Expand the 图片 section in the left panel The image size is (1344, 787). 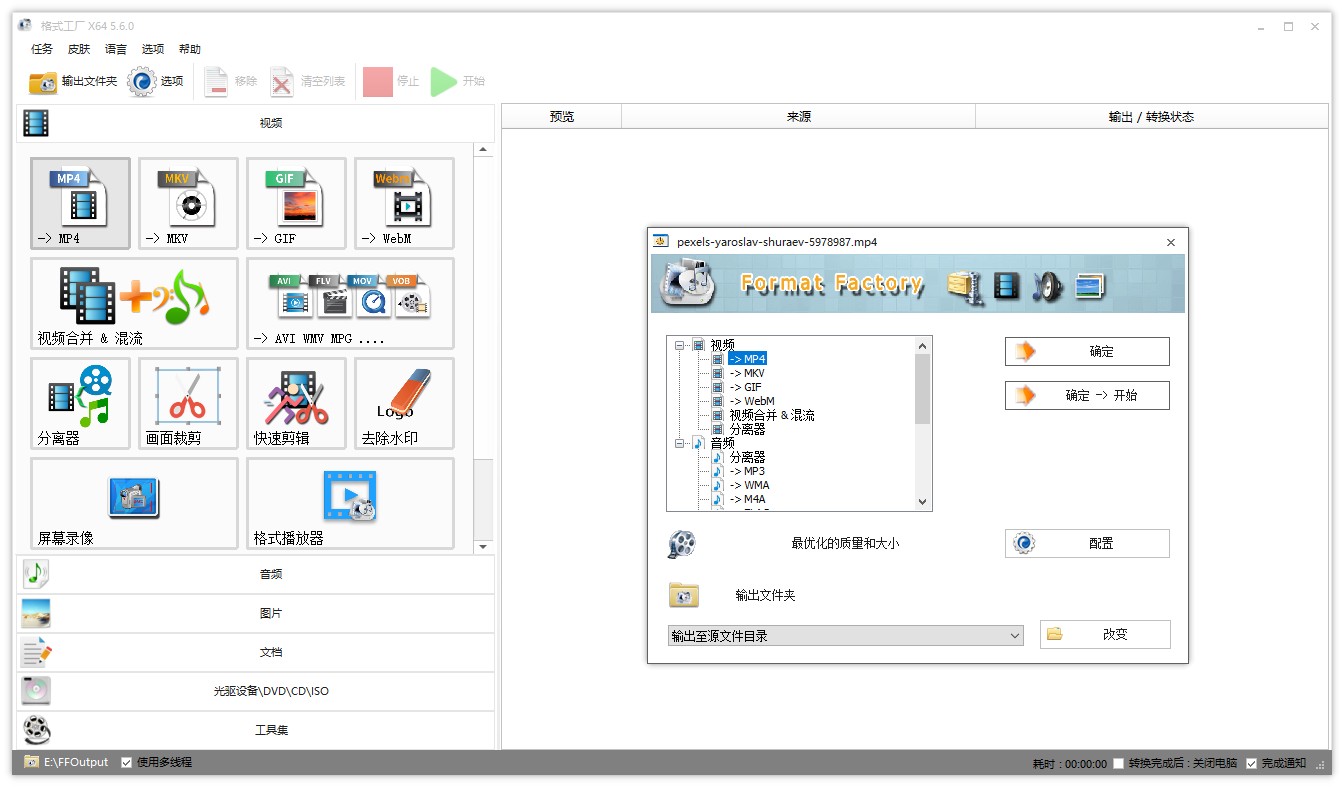(x=256, y=613)
